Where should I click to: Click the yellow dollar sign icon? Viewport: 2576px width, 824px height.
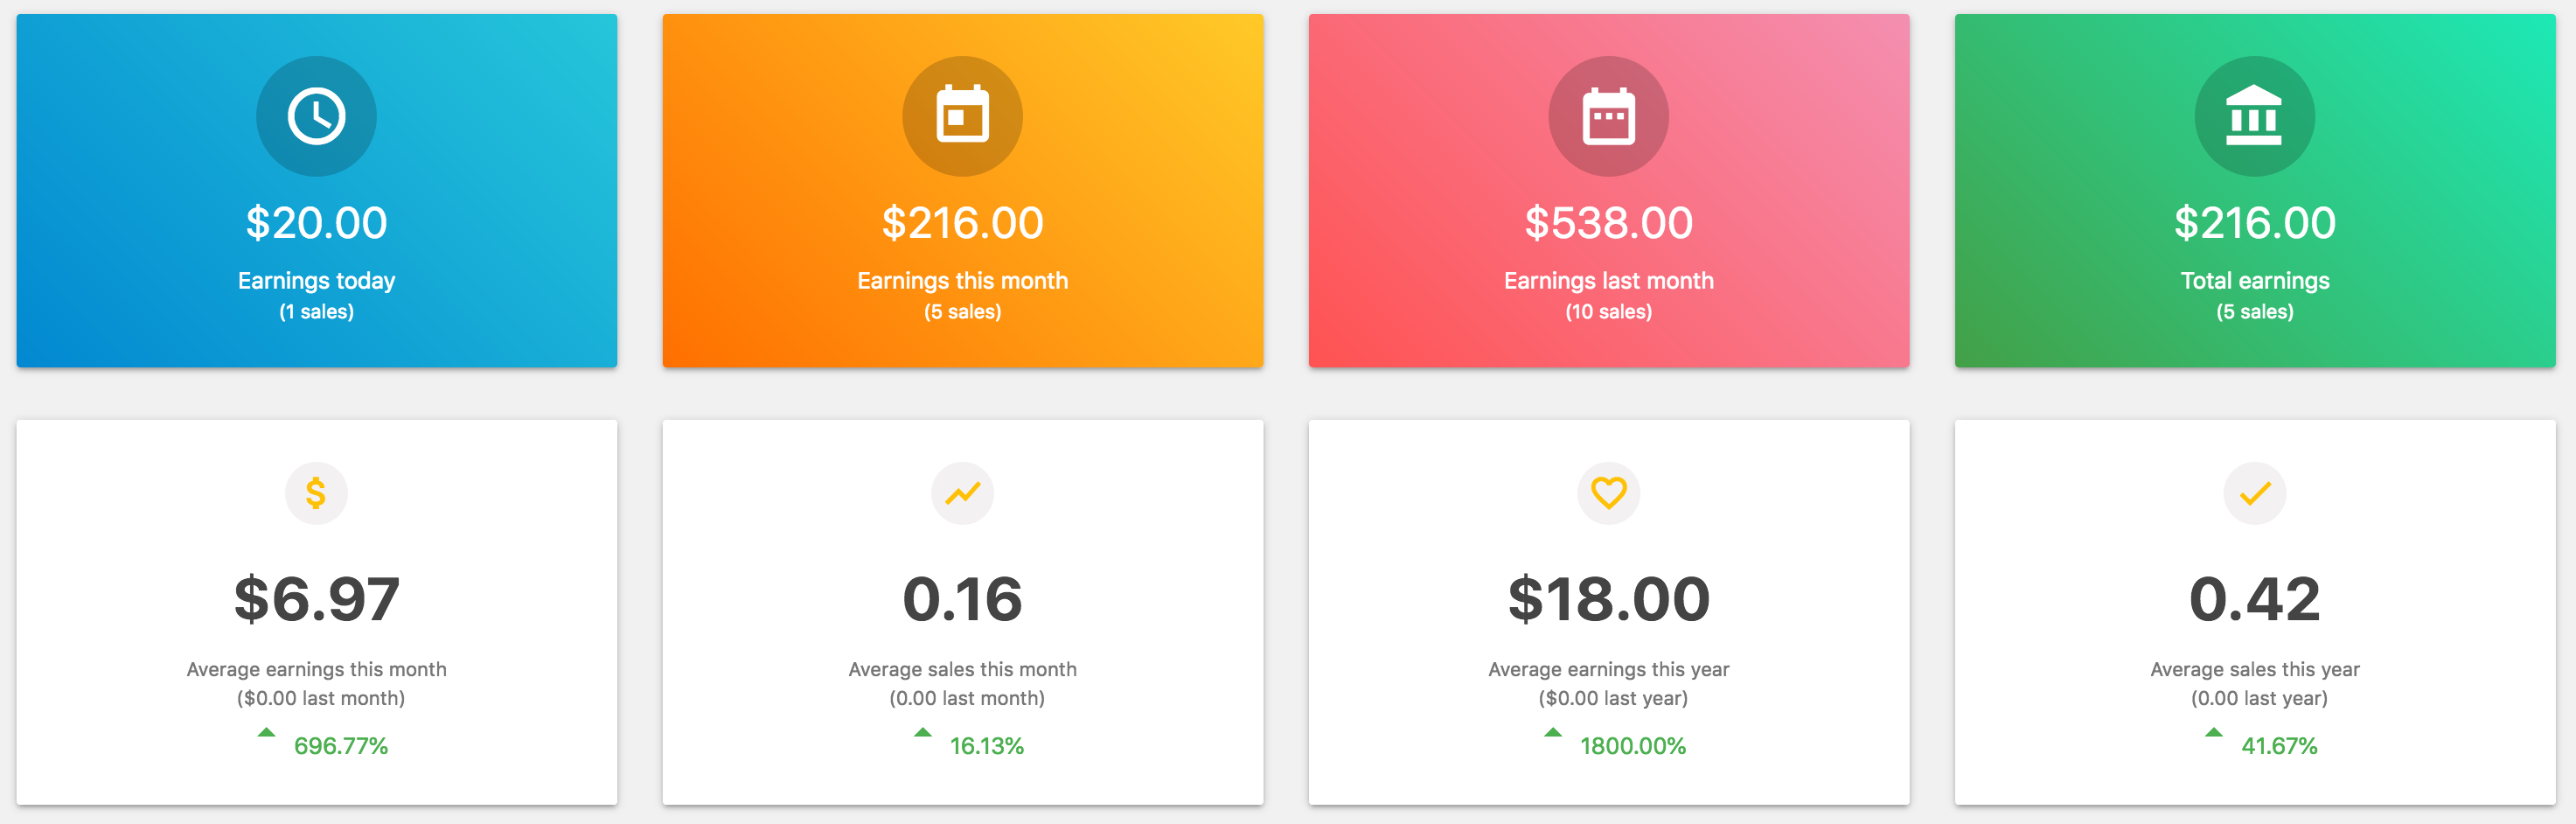(316, 493)
